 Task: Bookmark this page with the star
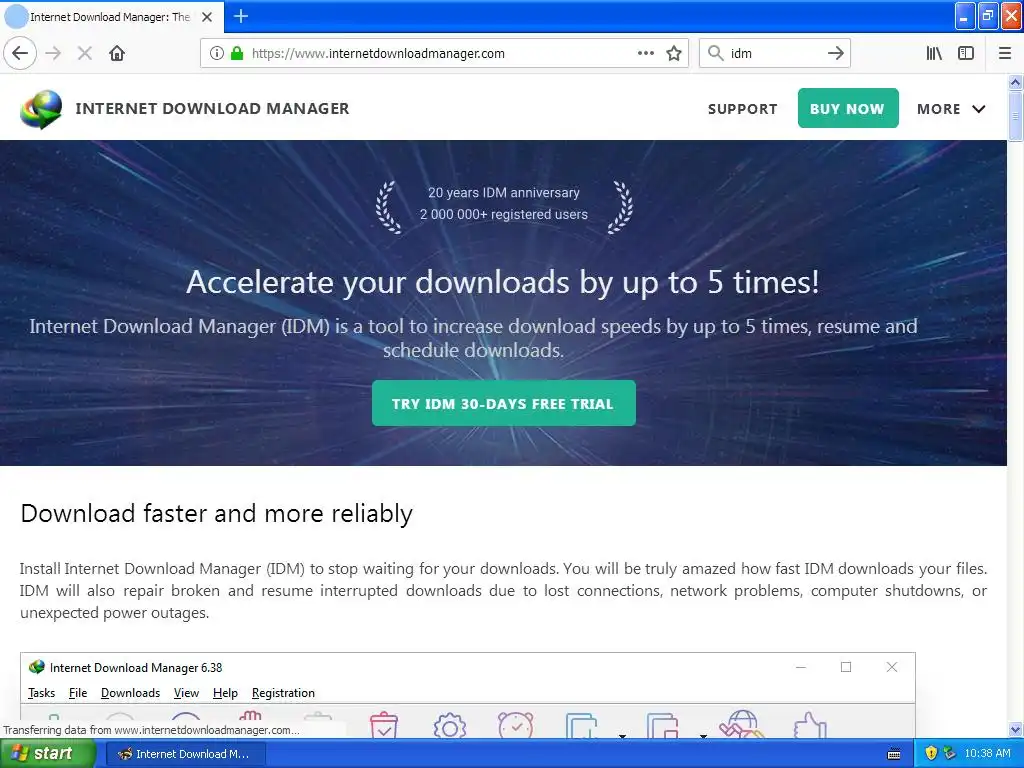674,53
